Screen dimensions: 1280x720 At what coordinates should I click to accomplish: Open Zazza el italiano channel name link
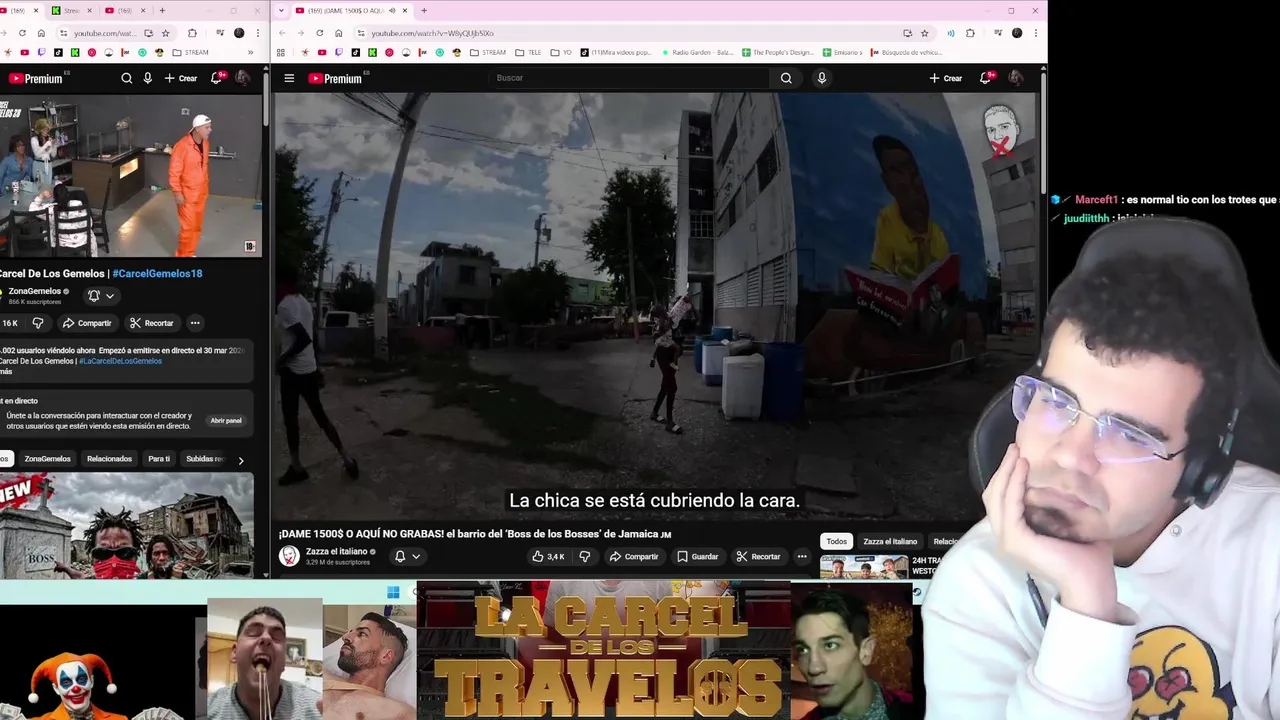(x=336, y=551)
